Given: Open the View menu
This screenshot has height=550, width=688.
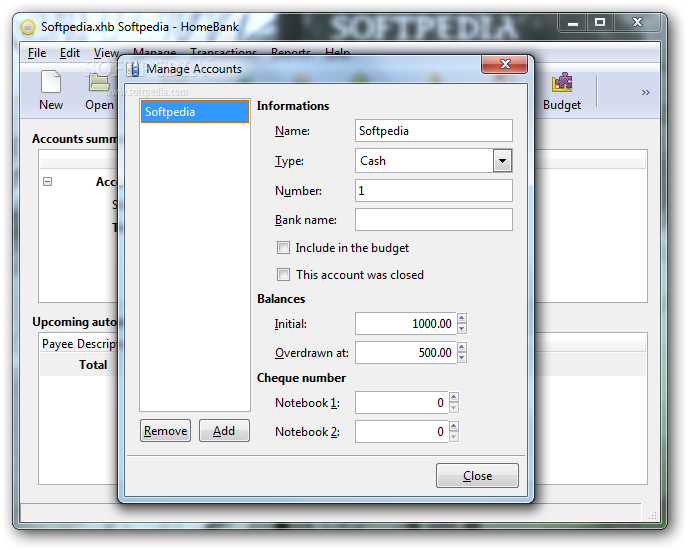Looking at the screenshot, I should tap(106, 53).
